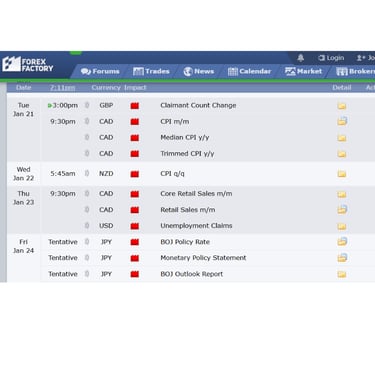Click the Impact column header
Viewport: 375px width, 366px height.
[135, 88]
